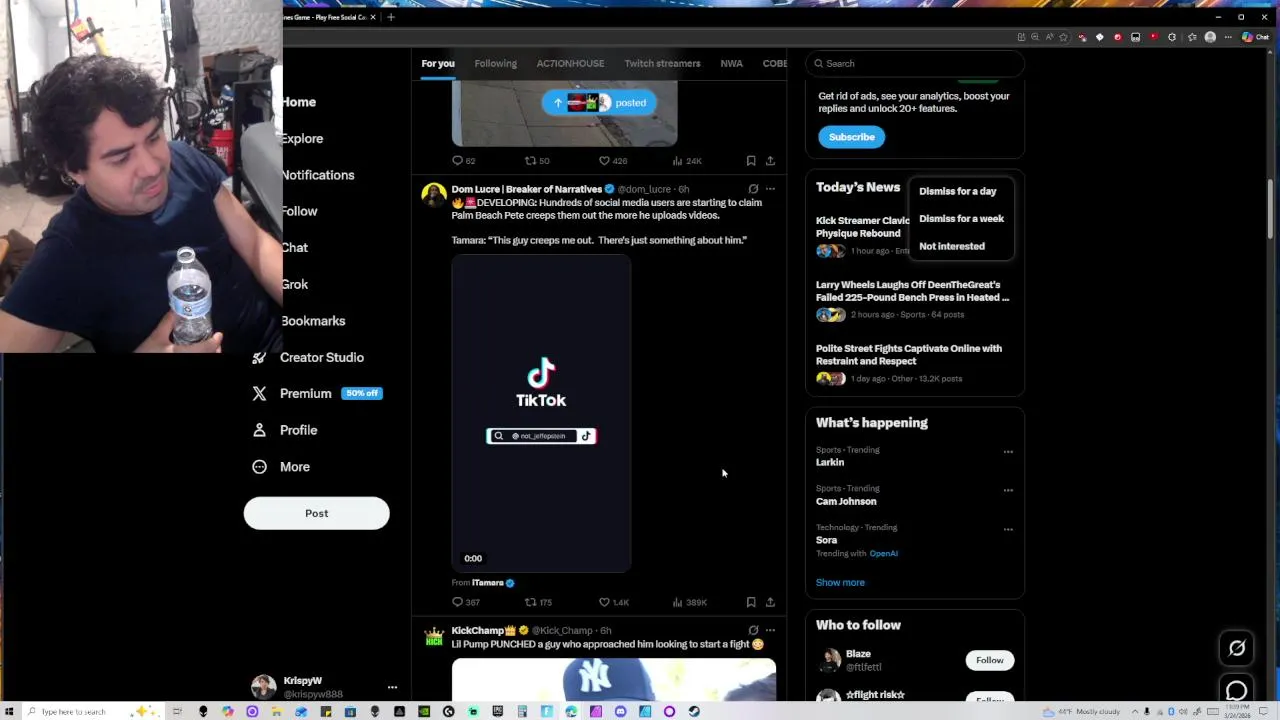Screen dimensions: 1280x720
Task: Switch to the Following tab
Action: pyautogui.click(x=495, y=63)
